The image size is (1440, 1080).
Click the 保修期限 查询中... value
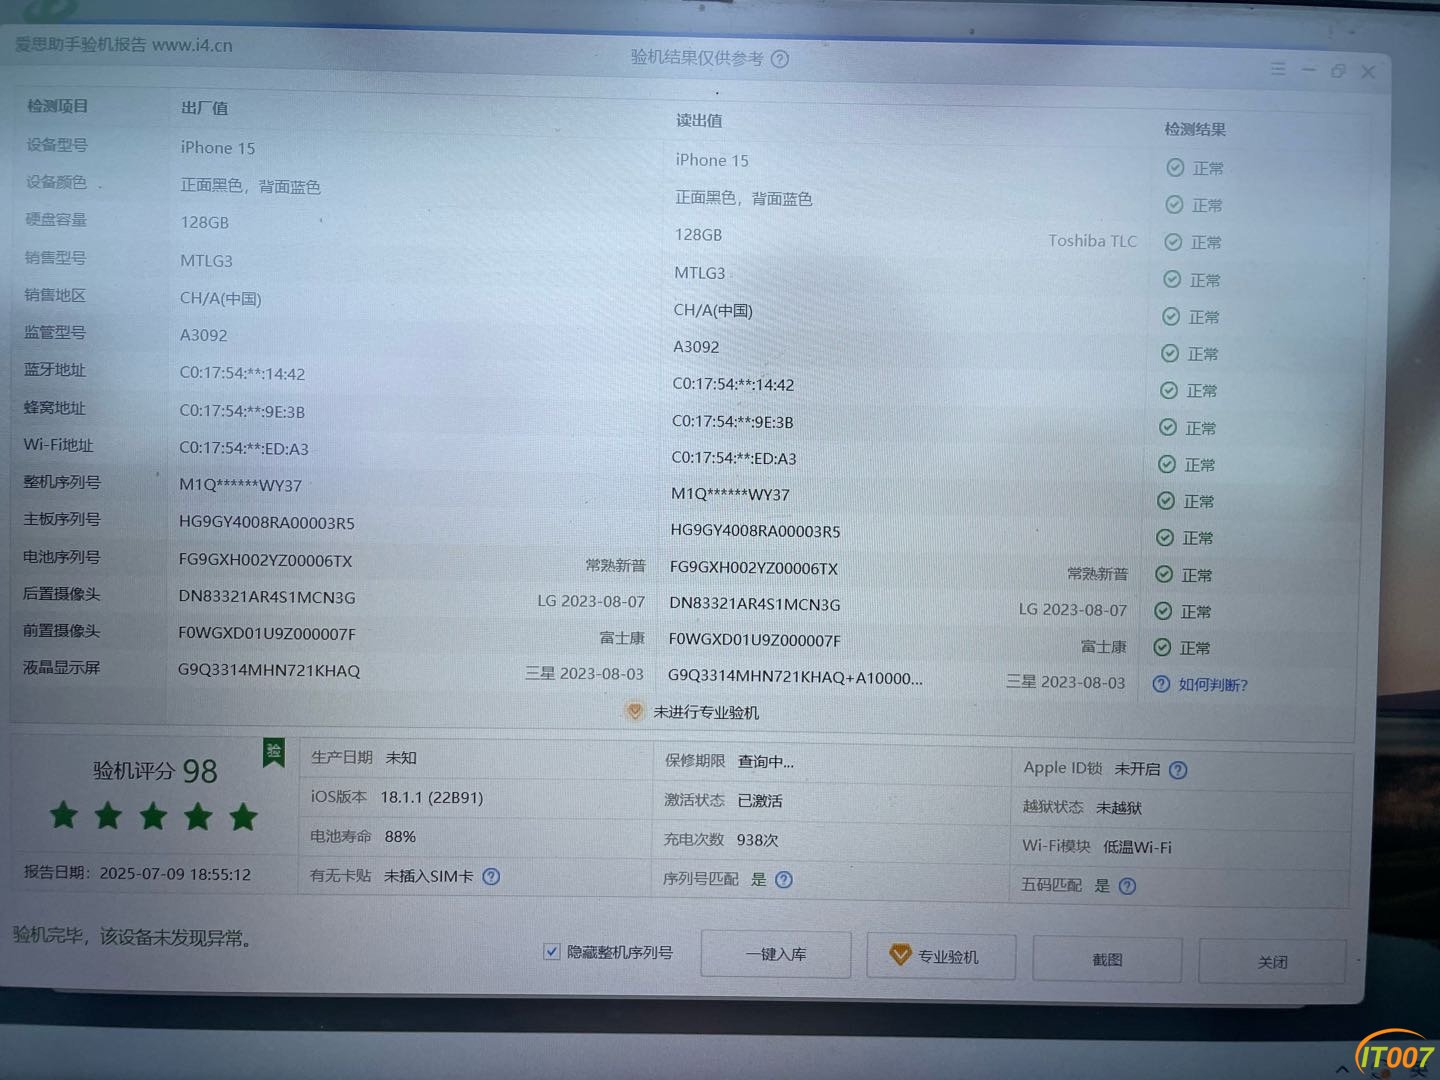(766, 762)
